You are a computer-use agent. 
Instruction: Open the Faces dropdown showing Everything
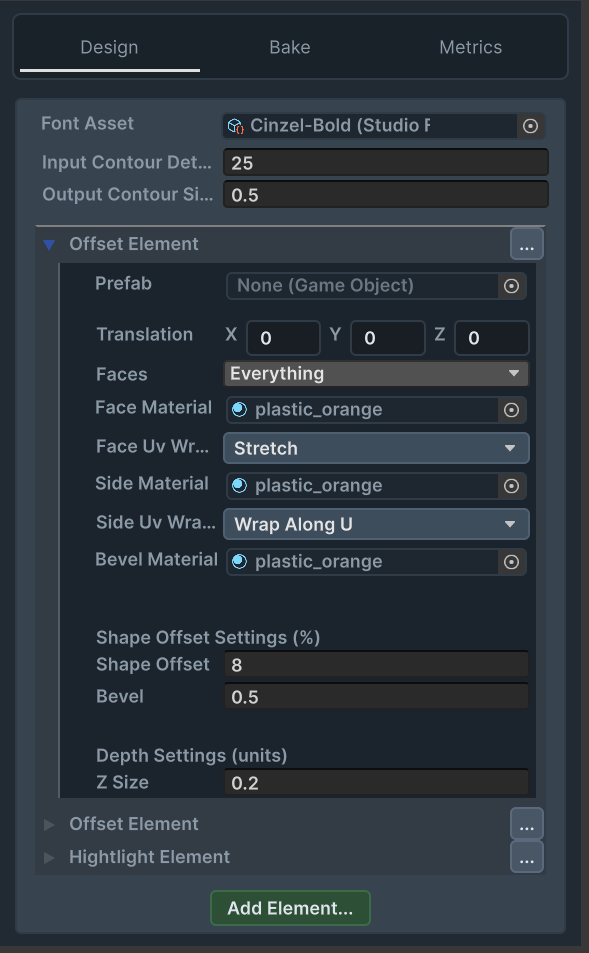click(x=376, y=374)
